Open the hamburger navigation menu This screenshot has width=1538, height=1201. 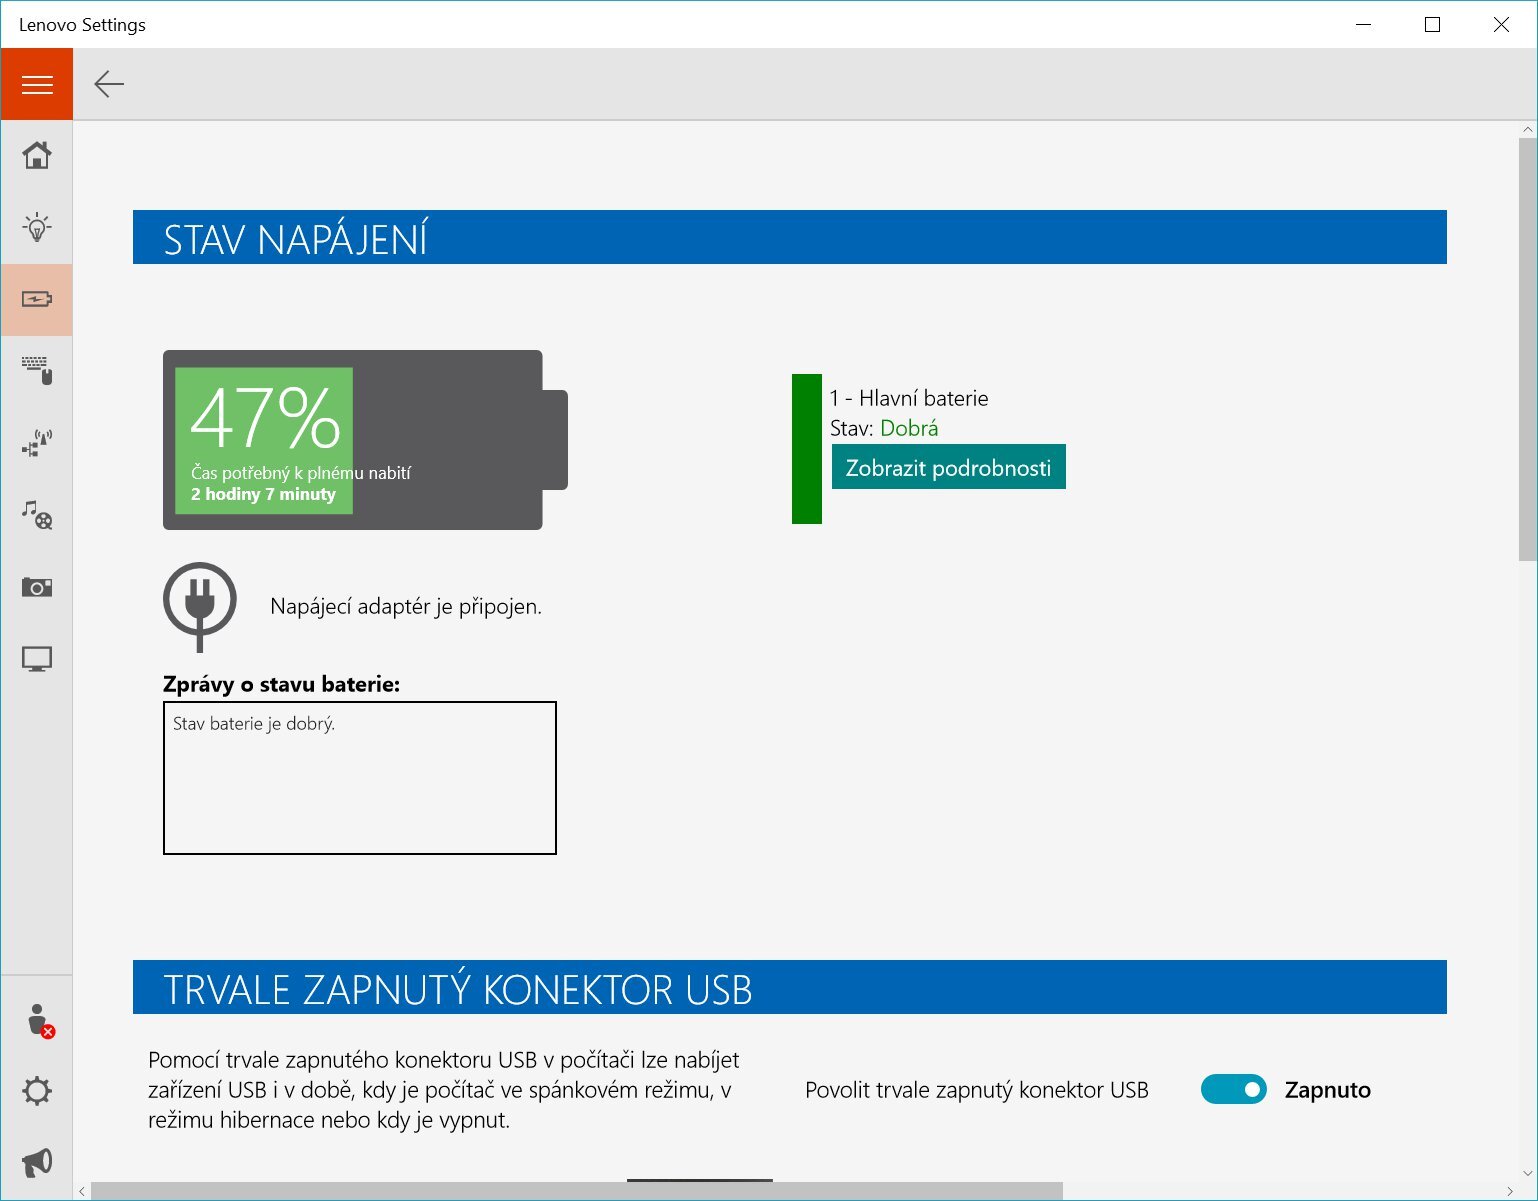[x=37, y=85]
